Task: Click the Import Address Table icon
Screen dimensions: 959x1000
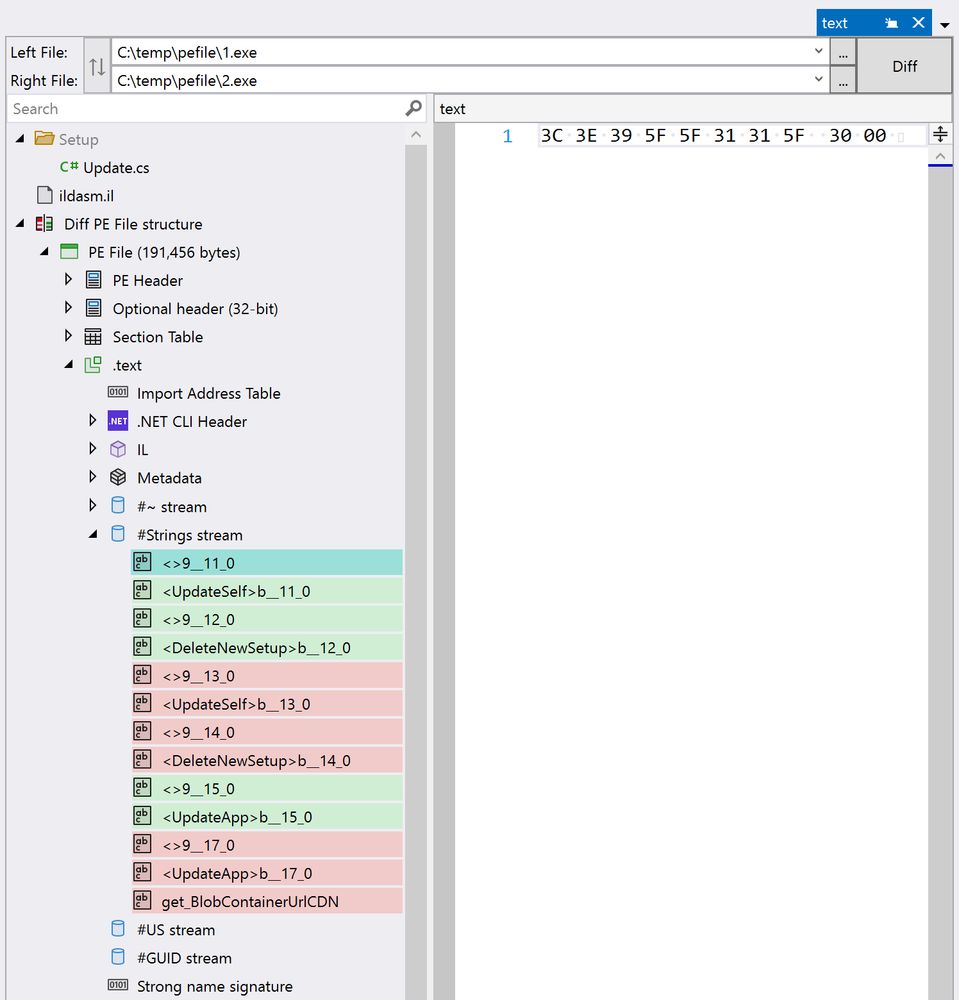Action: (118, 392)
